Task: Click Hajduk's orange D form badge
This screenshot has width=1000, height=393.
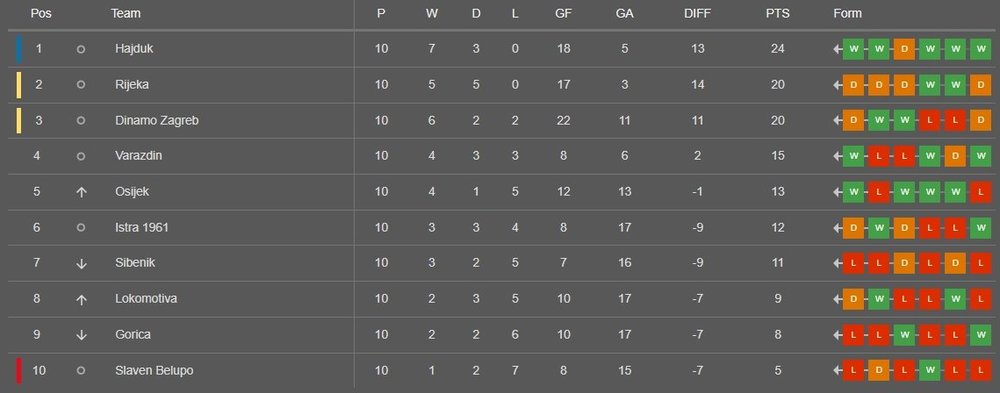Action: (904, 49)
